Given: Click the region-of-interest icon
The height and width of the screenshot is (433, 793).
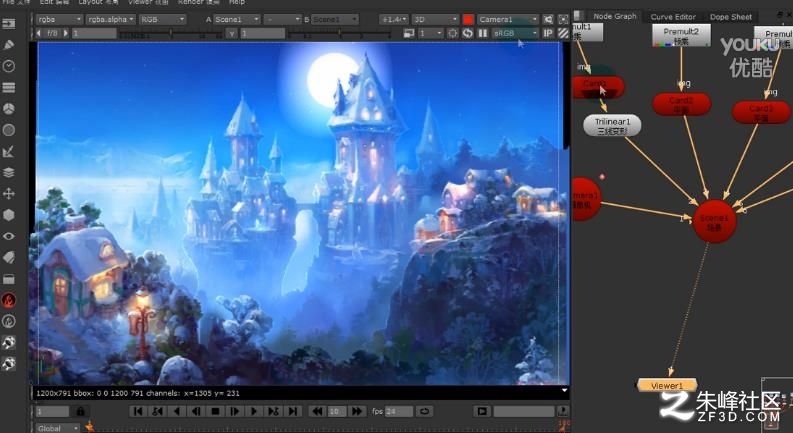Looking at the screenshot, I should 453,33.
